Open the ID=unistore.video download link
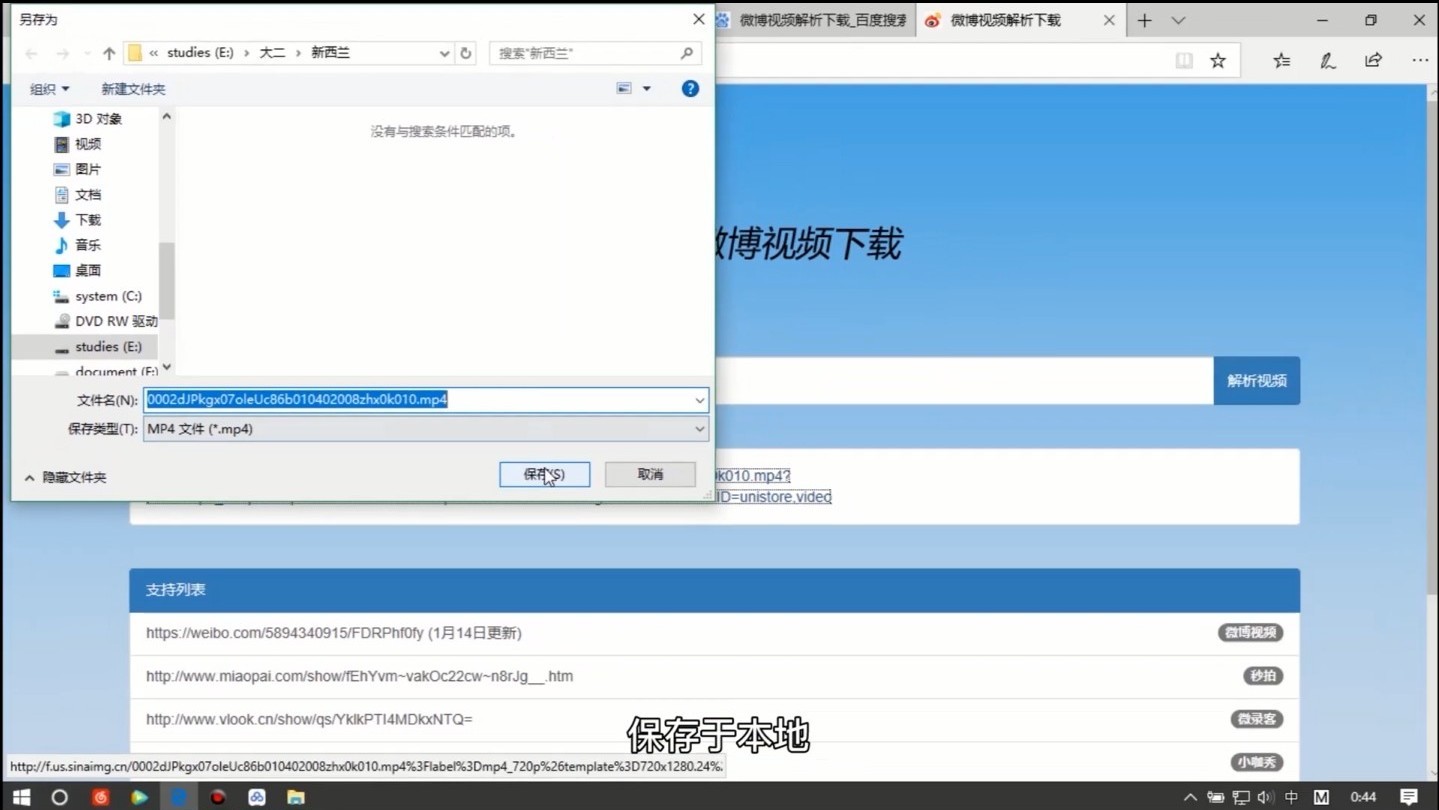This screenshot has width=1439, height=810. coord(777,496)
